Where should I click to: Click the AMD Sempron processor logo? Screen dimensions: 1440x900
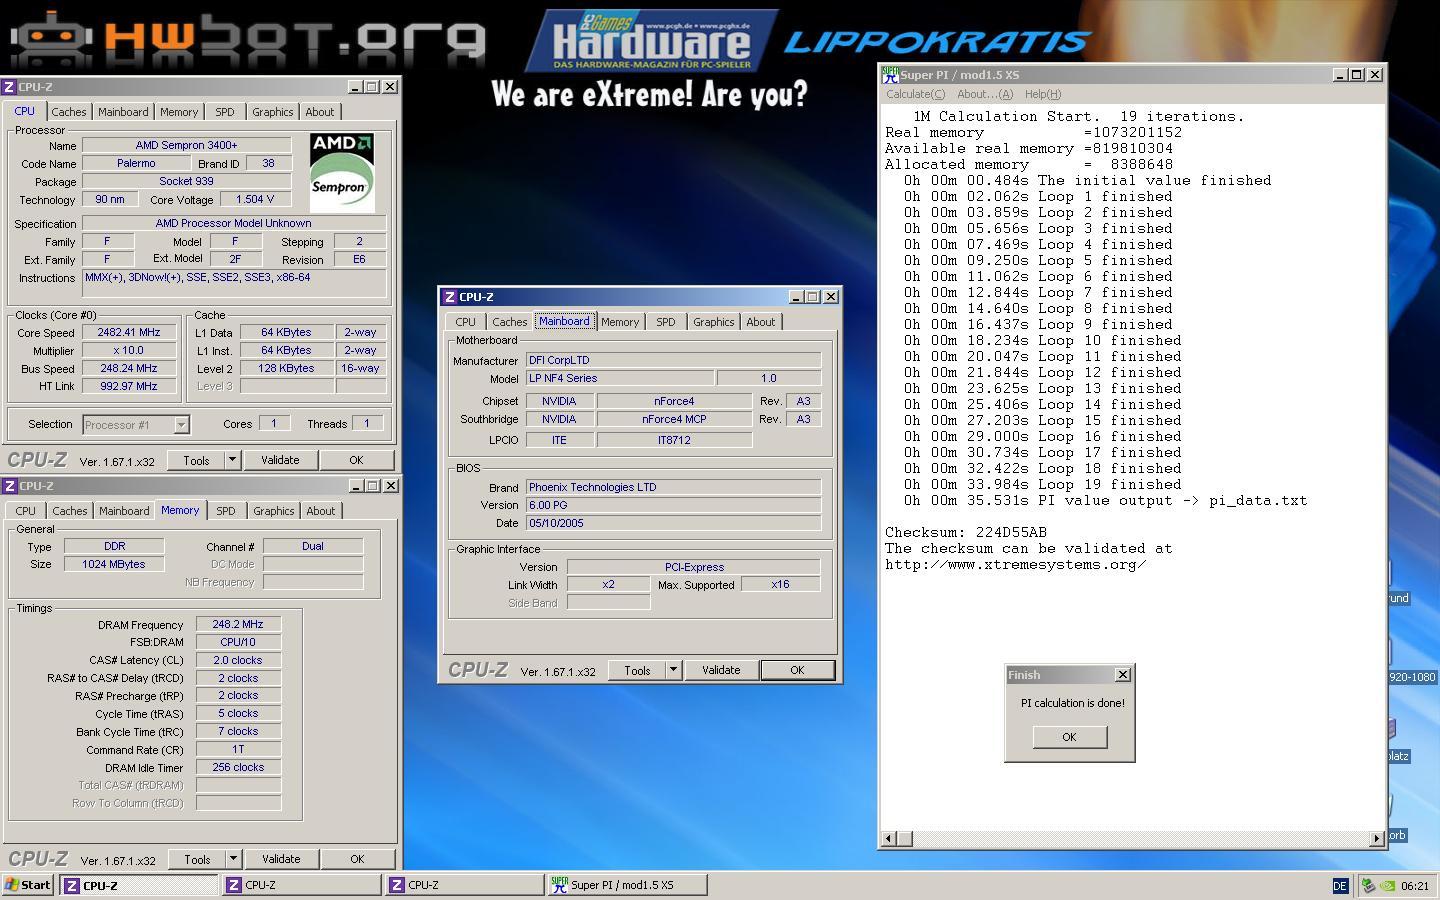pyautogui.click(x=342, y=172)
